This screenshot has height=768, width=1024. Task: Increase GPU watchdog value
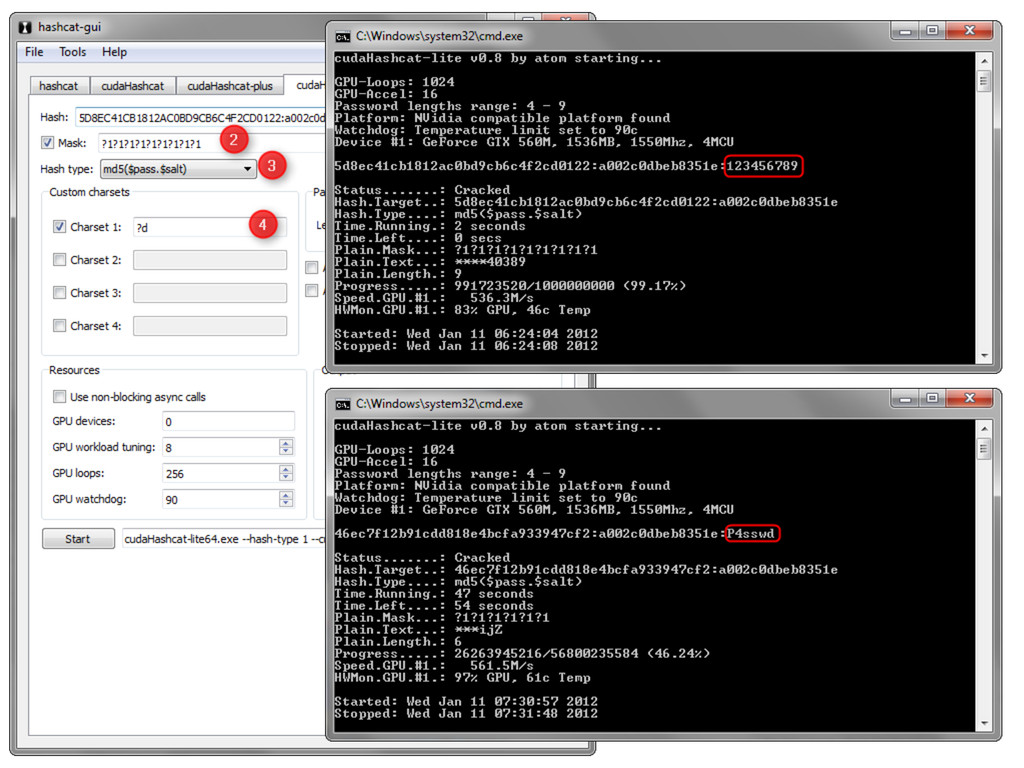[x=286, y=495]
